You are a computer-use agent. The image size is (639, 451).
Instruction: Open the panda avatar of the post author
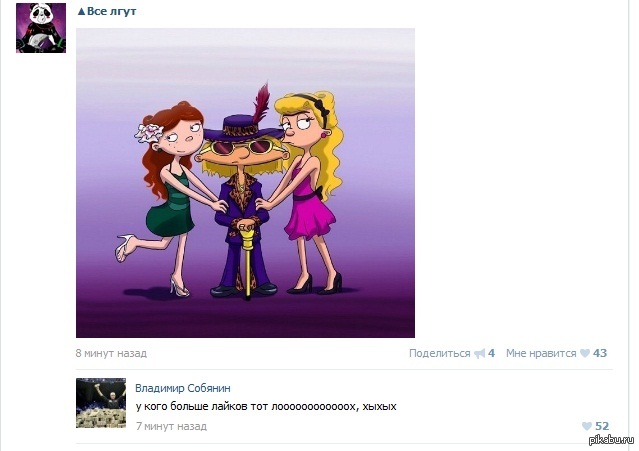[41, 28]
